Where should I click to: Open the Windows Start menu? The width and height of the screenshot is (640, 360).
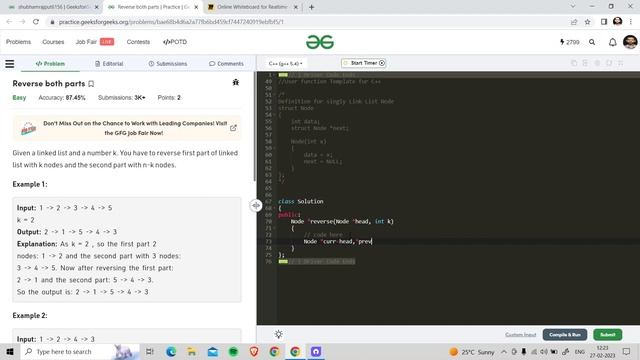(9, 351)
